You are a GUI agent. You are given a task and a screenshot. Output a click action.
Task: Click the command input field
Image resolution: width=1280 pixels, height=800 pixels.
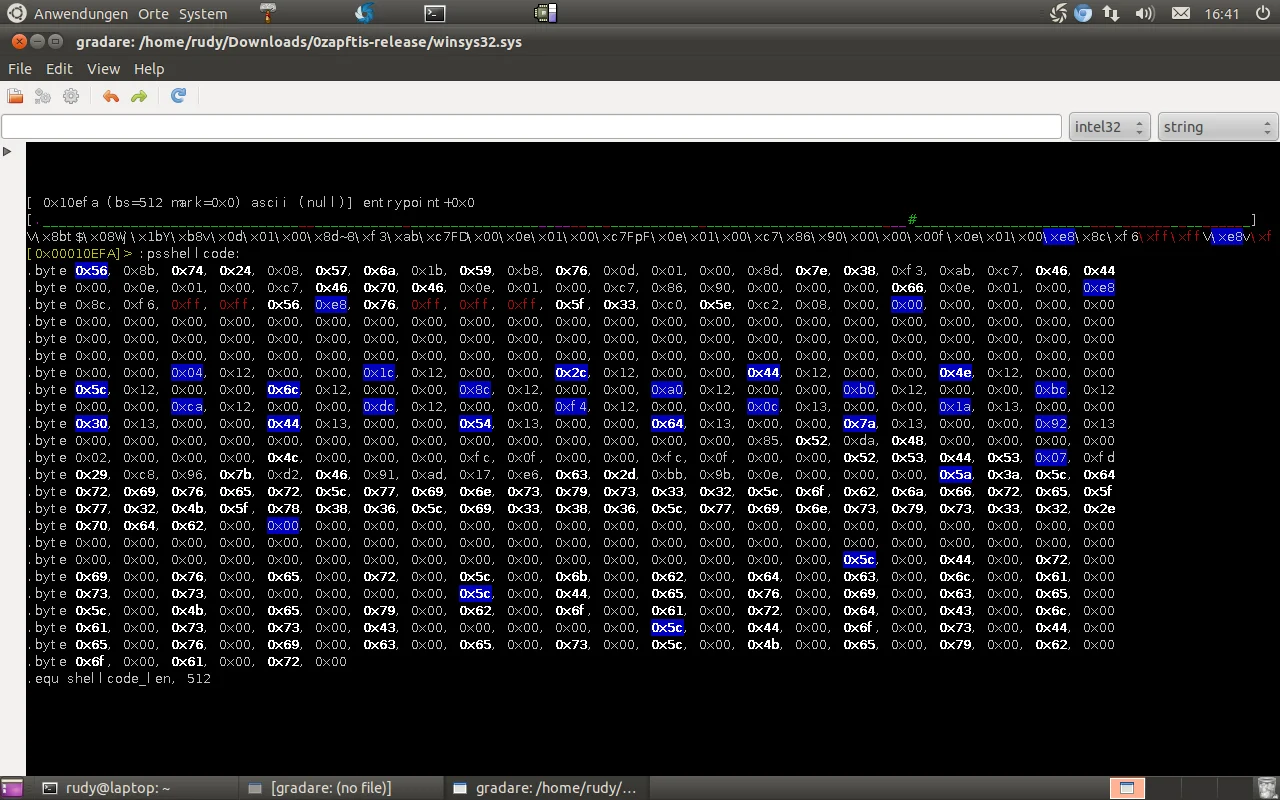(x=531, y=127)
